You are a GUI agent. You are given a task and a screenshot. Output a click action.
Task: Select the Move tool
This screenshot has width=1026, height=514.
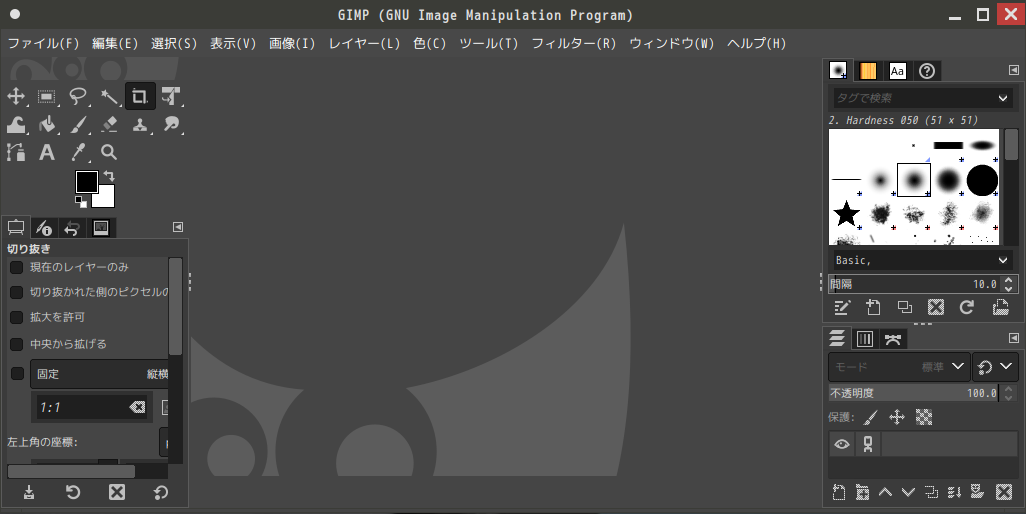[16, 97]
